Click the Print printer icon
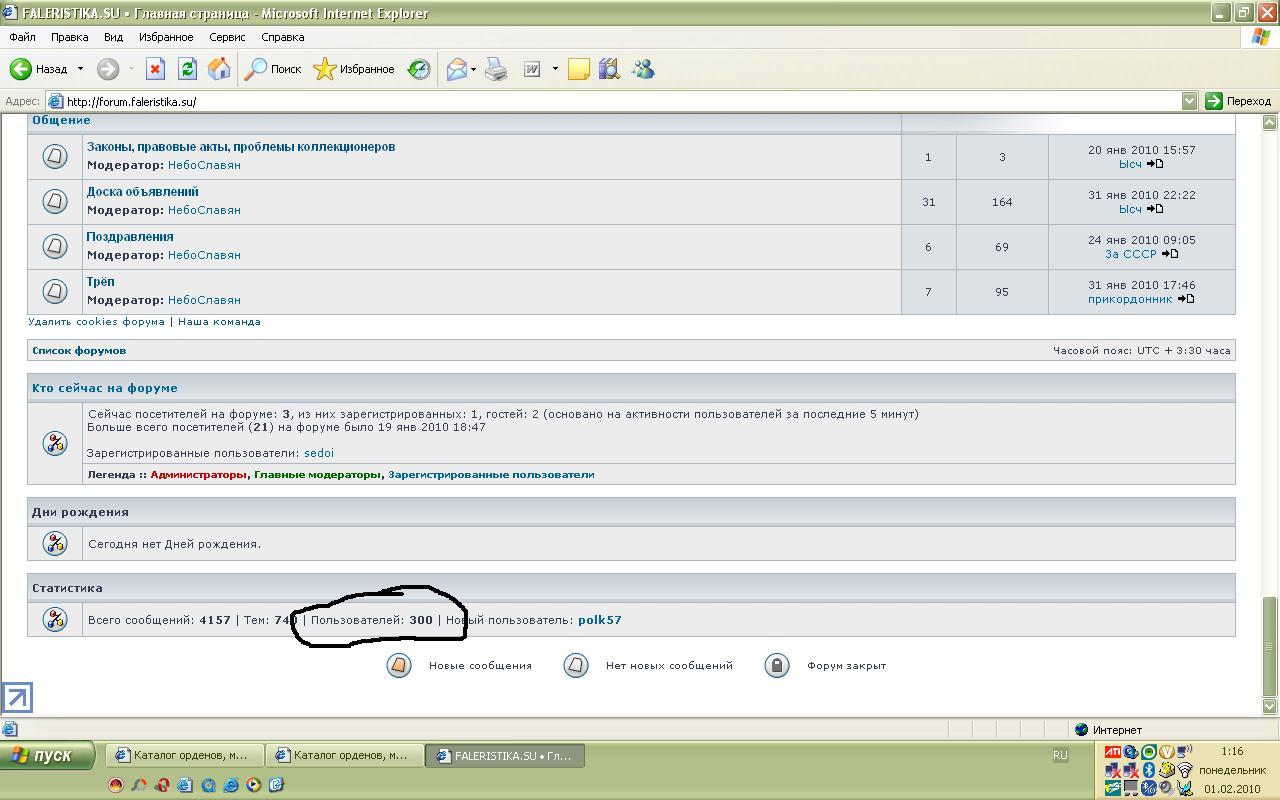The image size is (1280, 800). [x=496, y=69]
